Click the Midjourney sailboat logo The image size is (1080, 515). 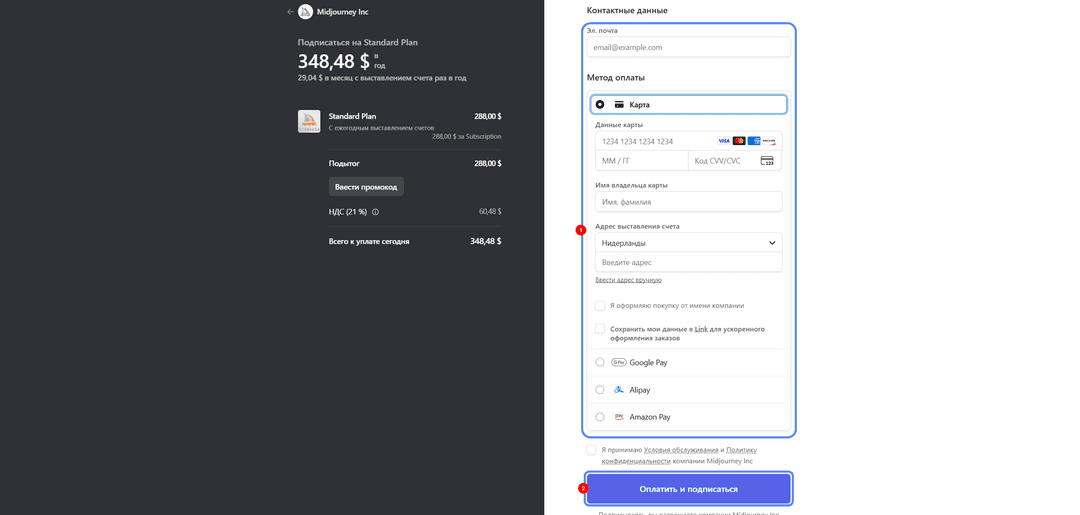click(305, 12)
